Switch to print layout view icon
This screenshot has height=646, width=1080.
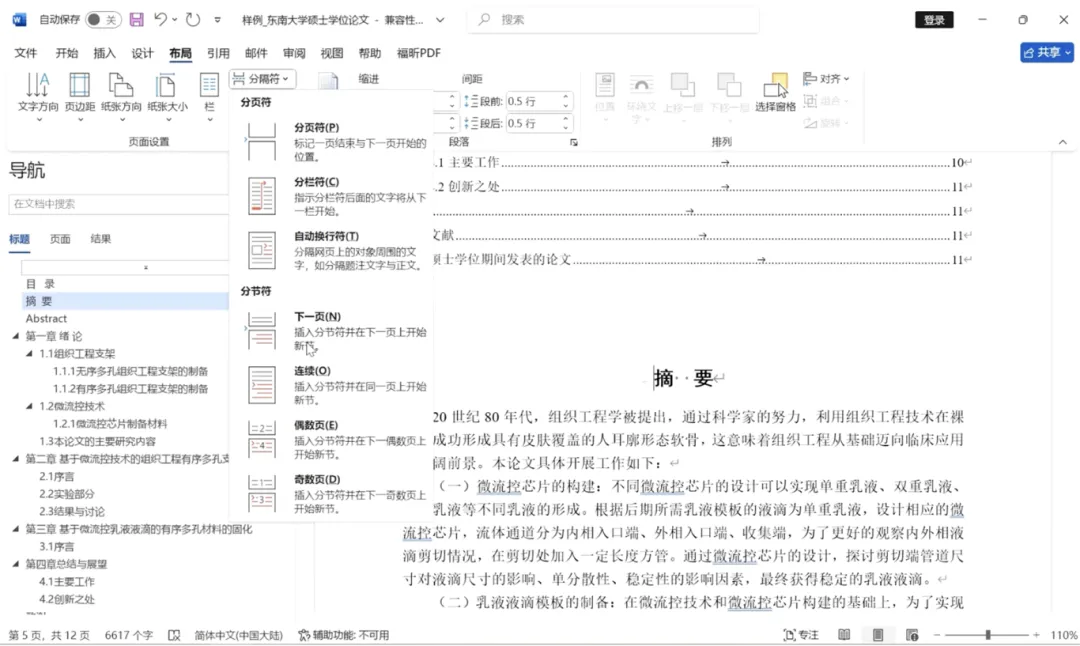[878, 635]
